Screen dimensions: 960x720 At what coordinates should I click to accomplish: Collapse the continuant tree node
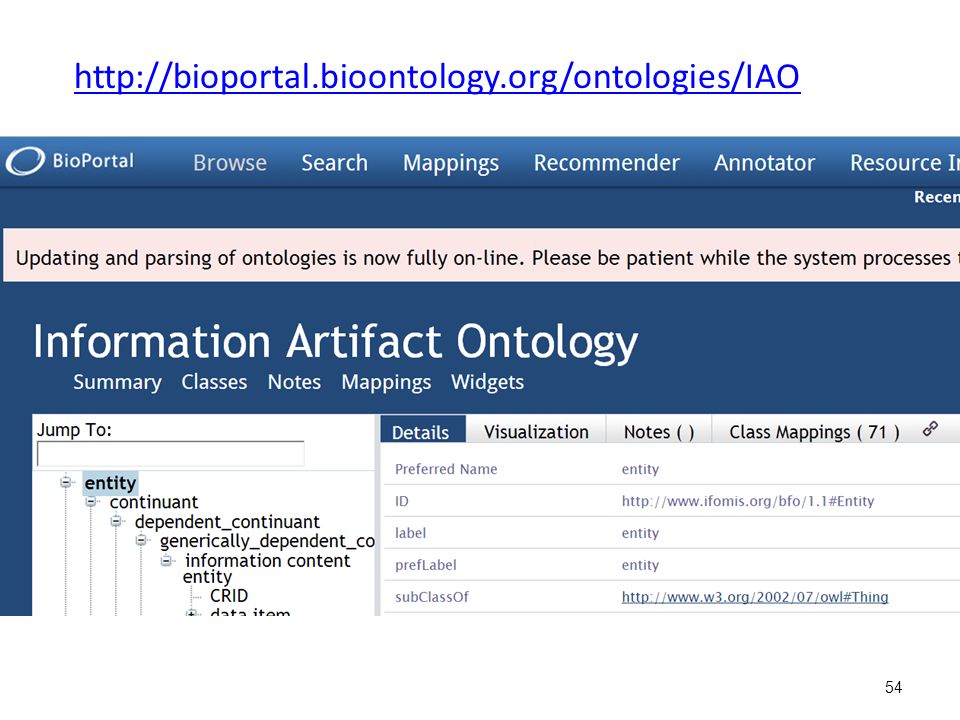click(x=91, y=502)
